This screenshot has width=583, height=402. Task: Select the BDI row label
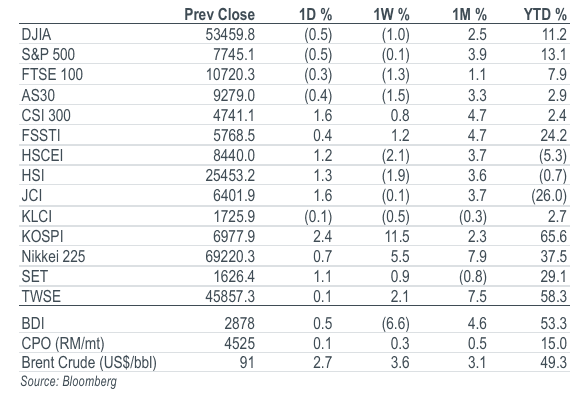click(x=33, y=324)
